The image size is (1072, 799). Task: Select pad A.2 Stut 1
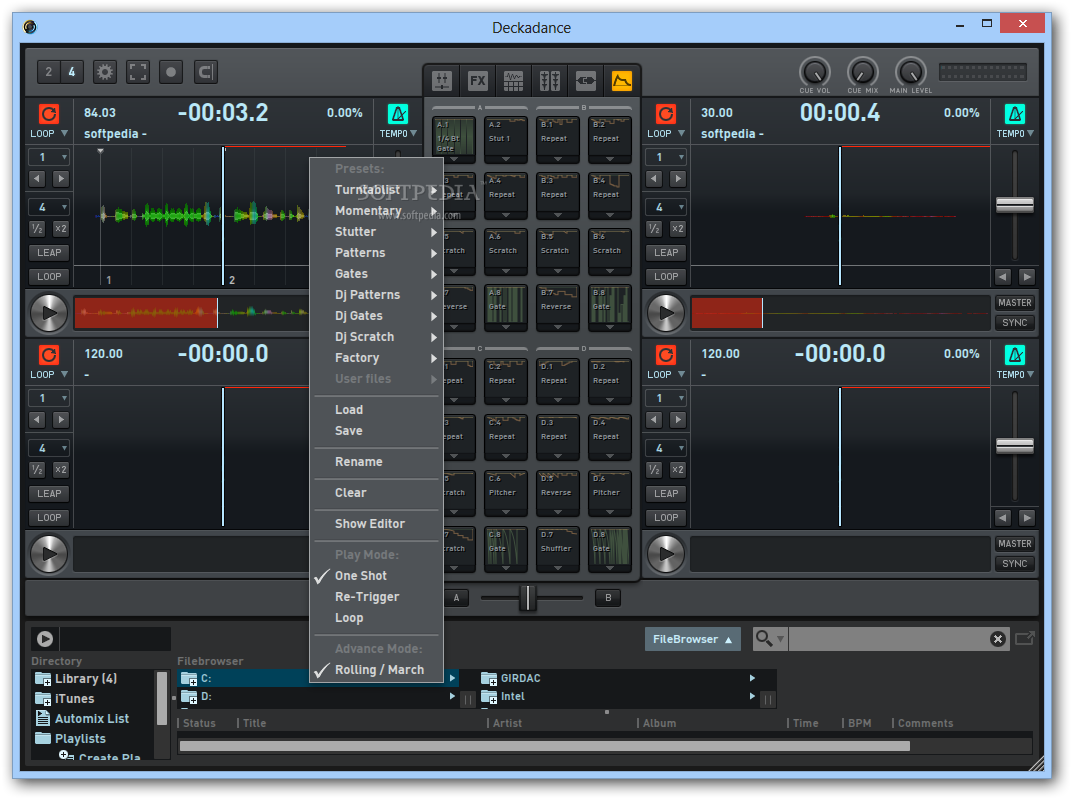click(506, 139)
